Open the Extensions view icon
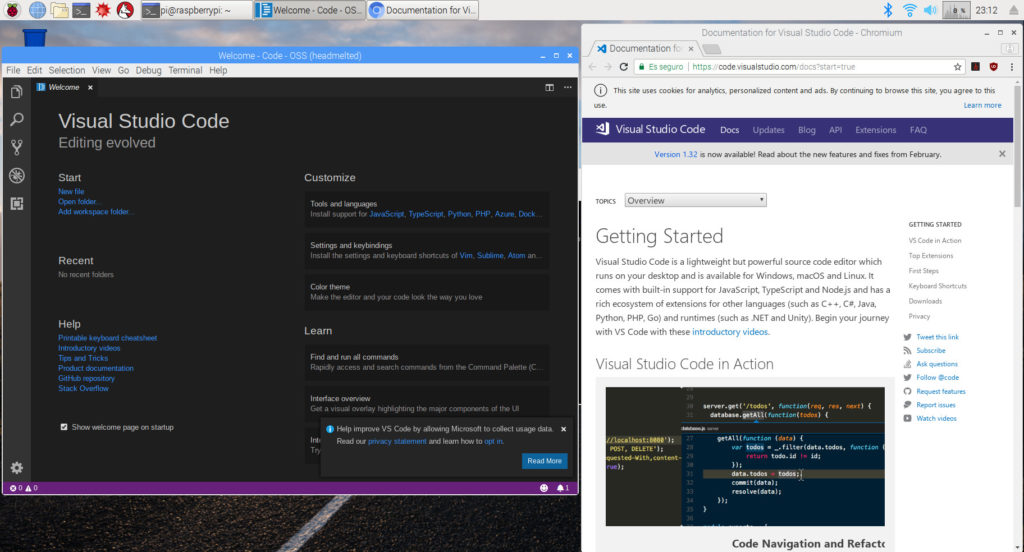Viewport: 1024px width, 552px height. [x=16, y=203]
